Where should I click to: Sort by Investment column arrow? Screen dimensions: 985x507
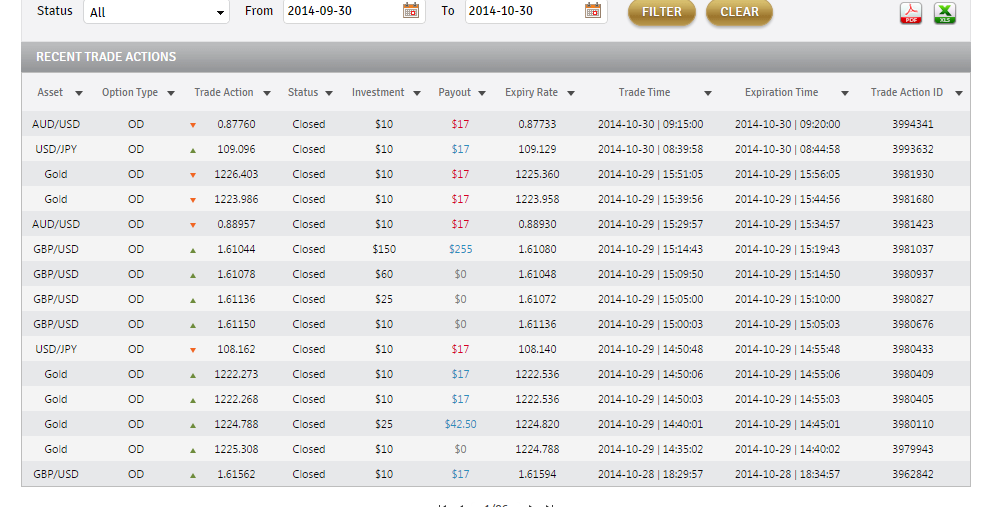click(x=416, y=94)
